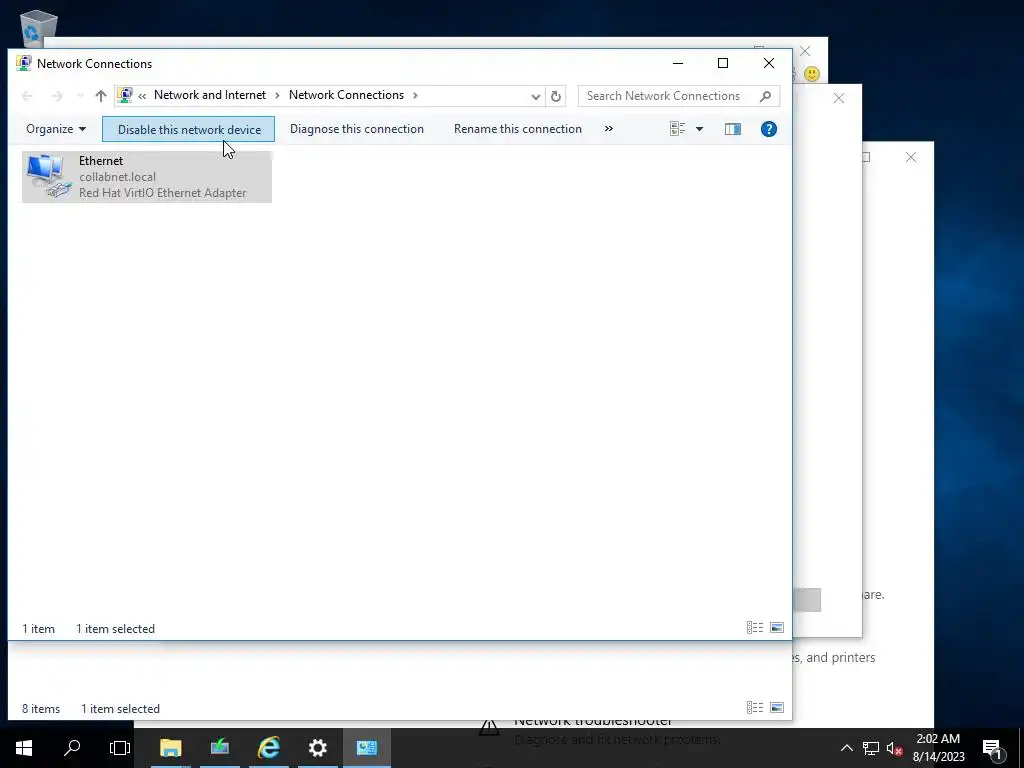Screen dimensions: 1024x768
Task: Click the Network Connections title bar icon
Action: point(24,63)
